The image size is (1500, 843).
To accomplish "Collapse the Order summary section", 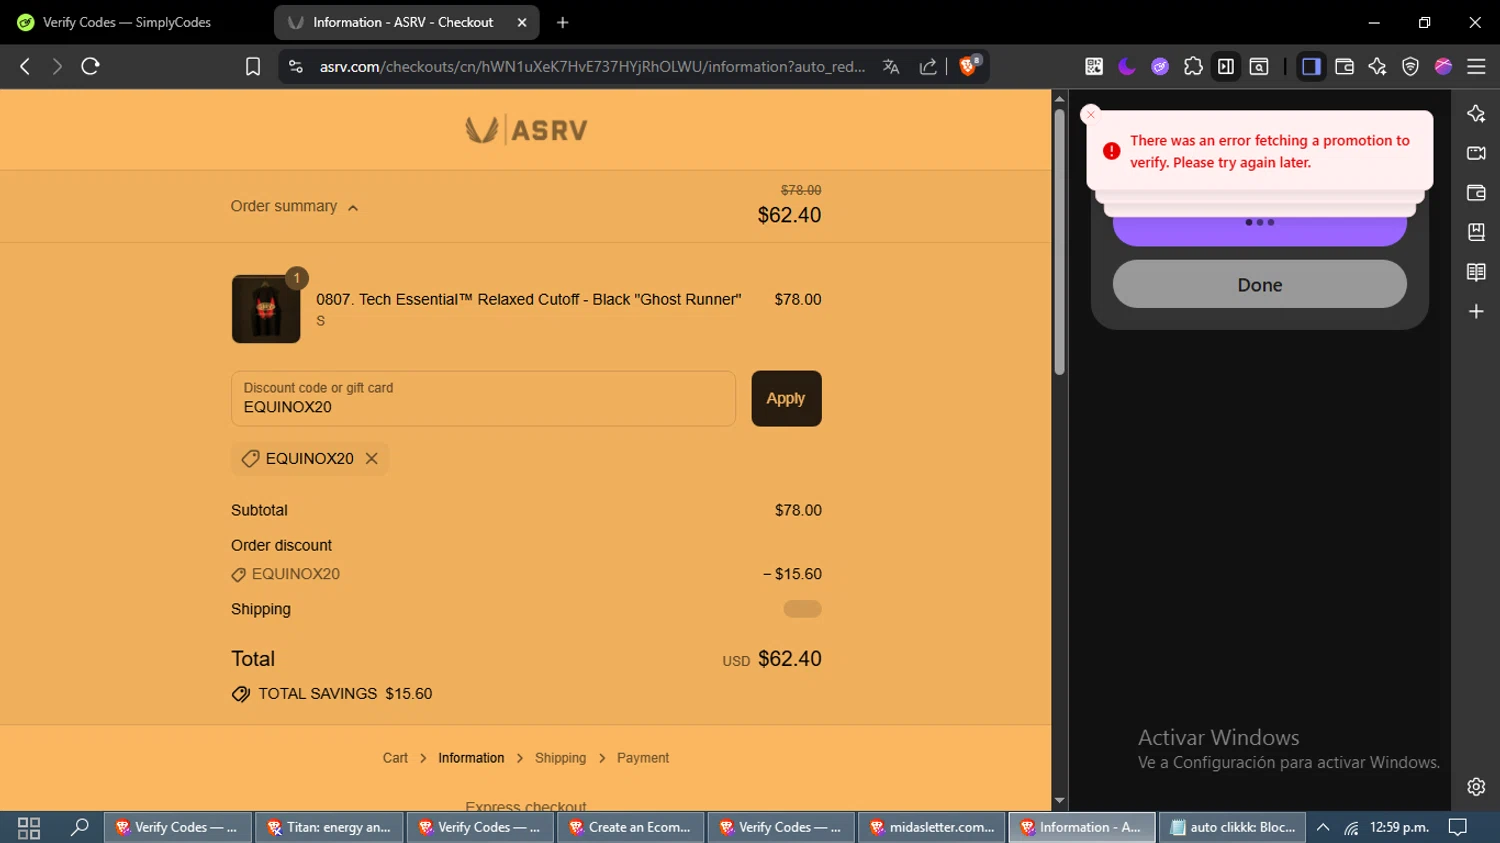I will click(294, 206).
